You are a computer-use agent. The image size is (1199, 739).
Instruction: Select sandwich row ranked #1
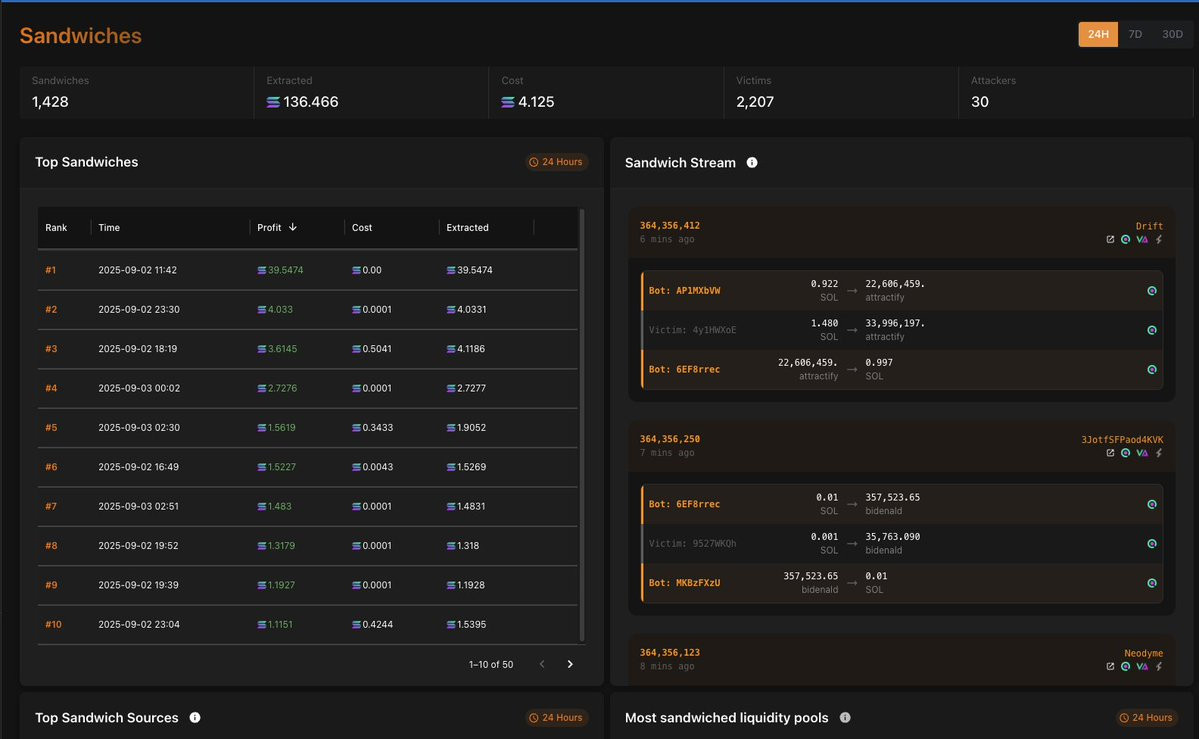307,270
